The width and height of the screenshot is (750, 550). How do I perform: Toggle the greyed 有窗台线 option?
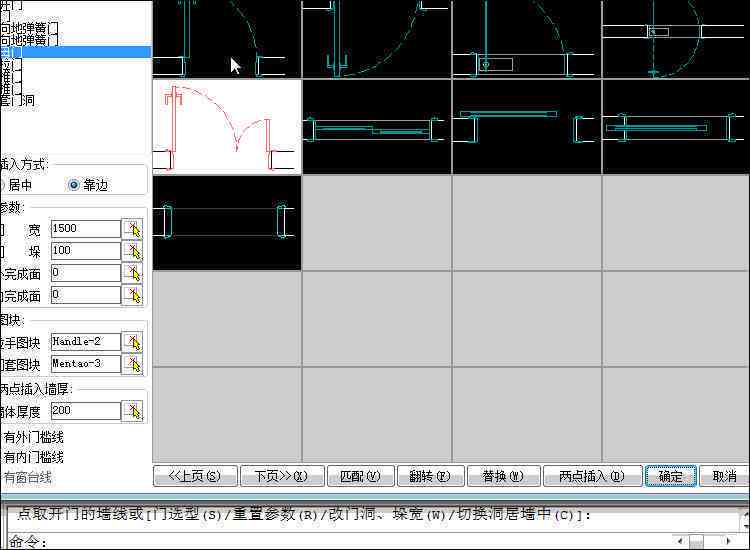pos(27,477)
